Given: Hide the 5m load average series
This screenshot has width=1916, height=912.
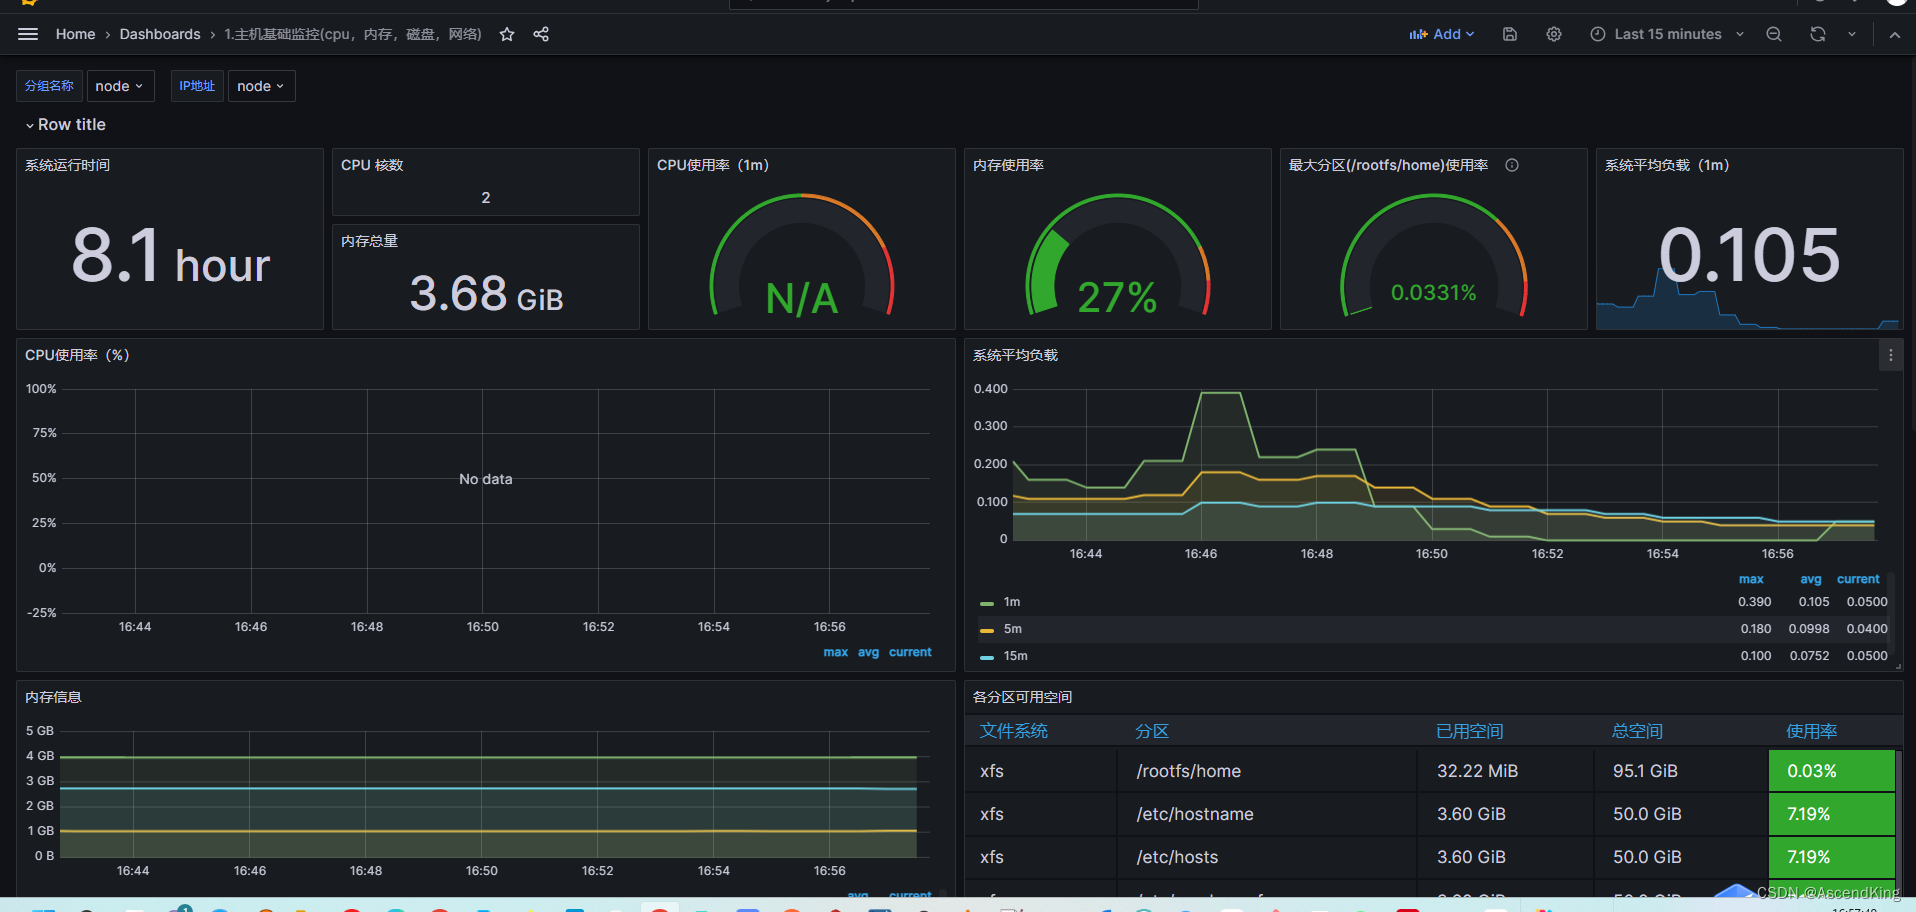Looking at the screenshot, I should coord(1013,628).
